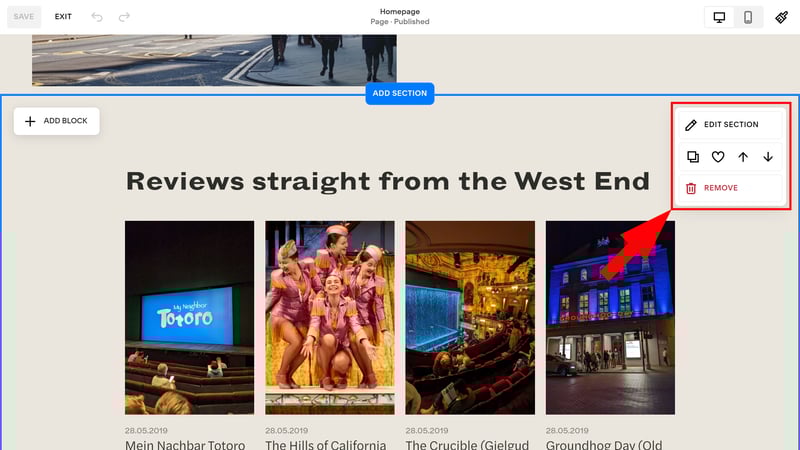Select the Reviews straight from the West End heading

(x=388, y=181)
